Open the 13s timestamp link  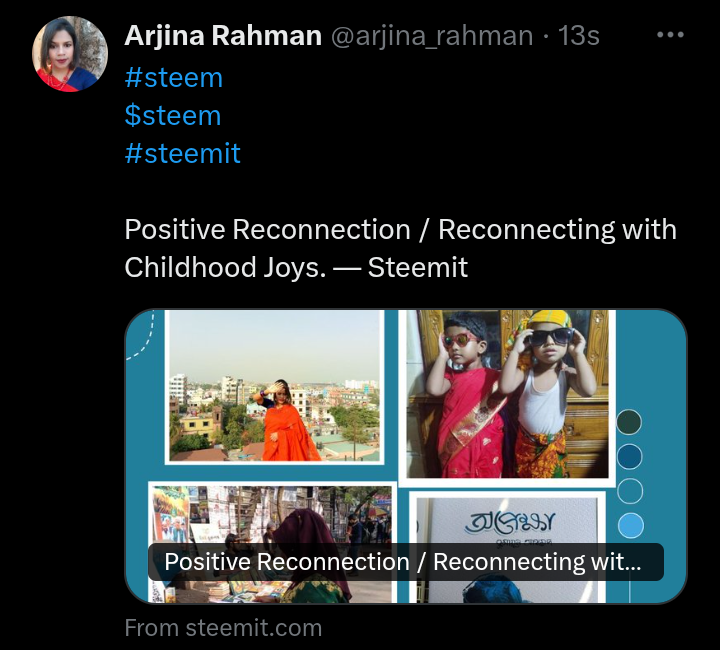coord(579,35)
